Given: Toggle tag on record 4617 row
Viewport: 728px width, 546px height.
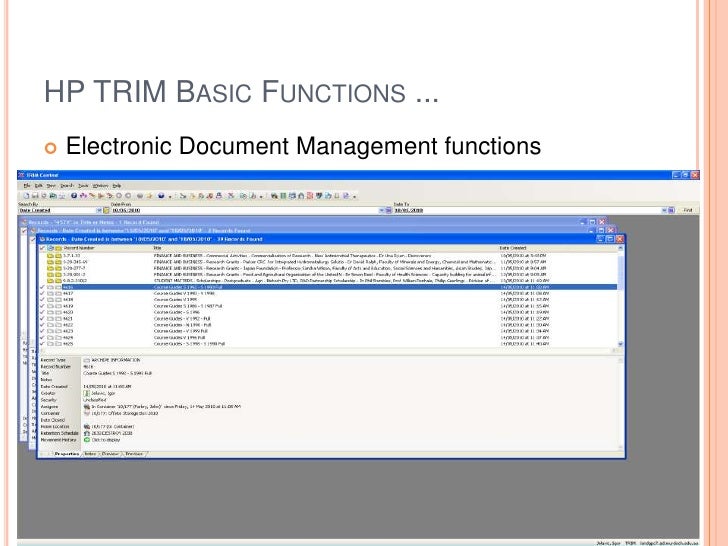Looking at the screenshot, I should pyautogui.click(x=42, y=293).
